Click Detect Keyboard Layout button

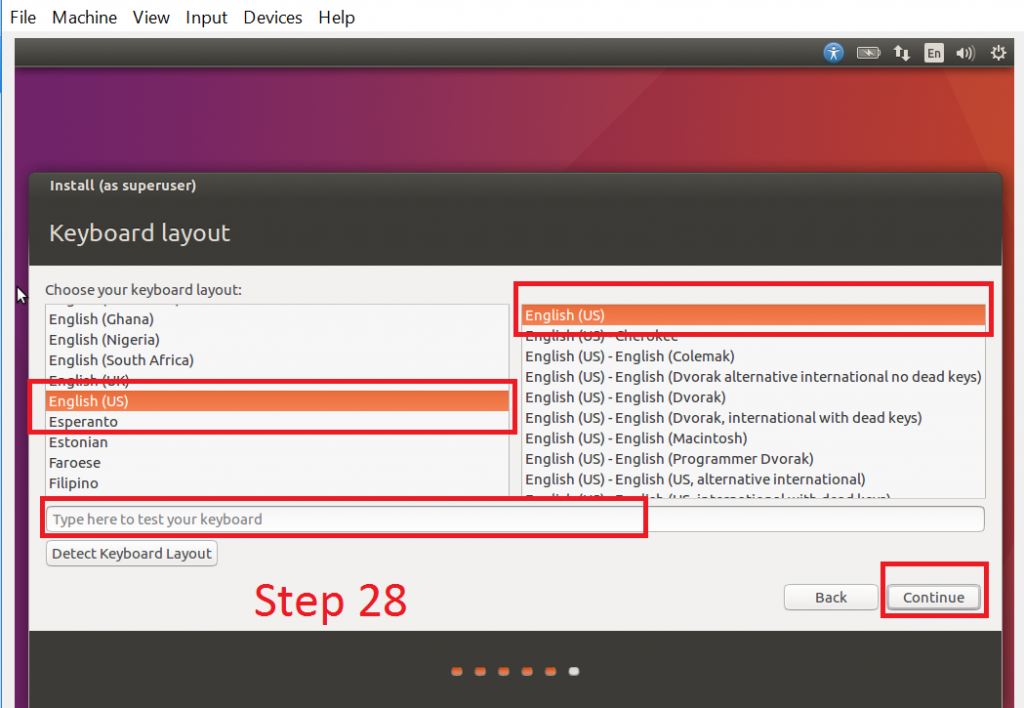pos(132,554)
